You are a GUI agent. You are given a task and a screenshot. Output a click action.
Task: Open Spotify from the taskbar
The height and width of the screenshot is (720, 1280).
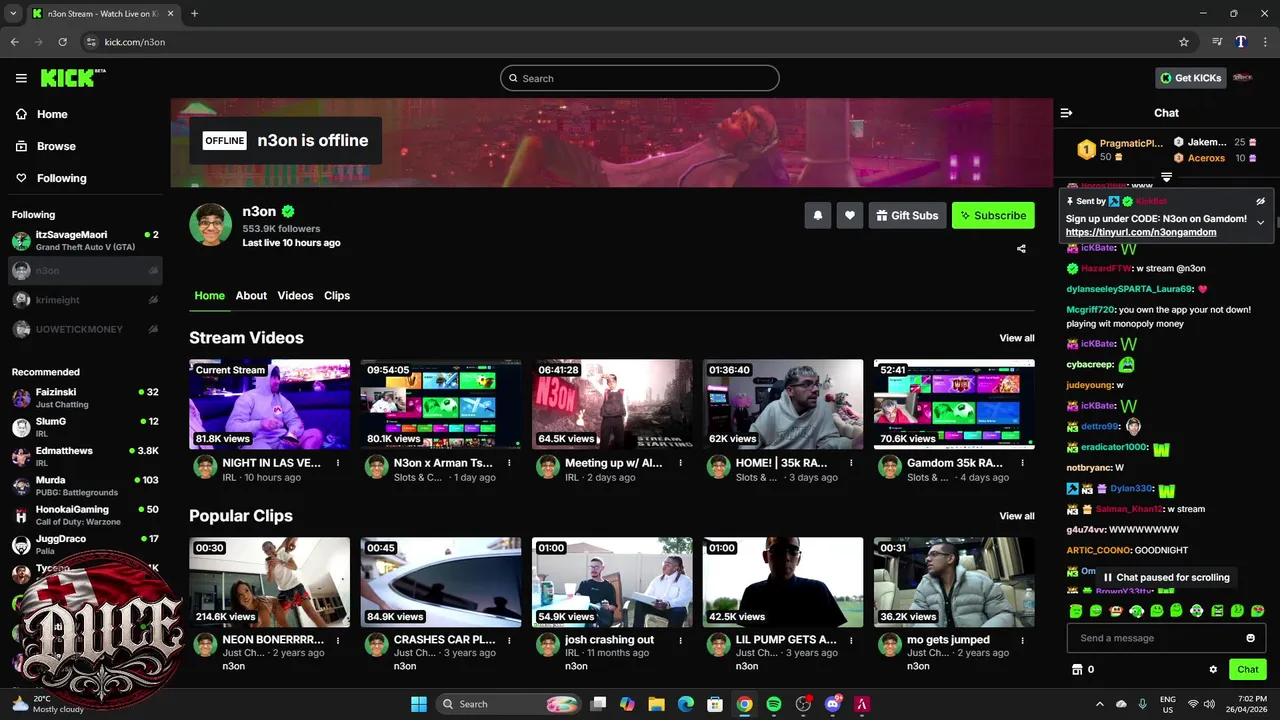[x=773, y=704]
